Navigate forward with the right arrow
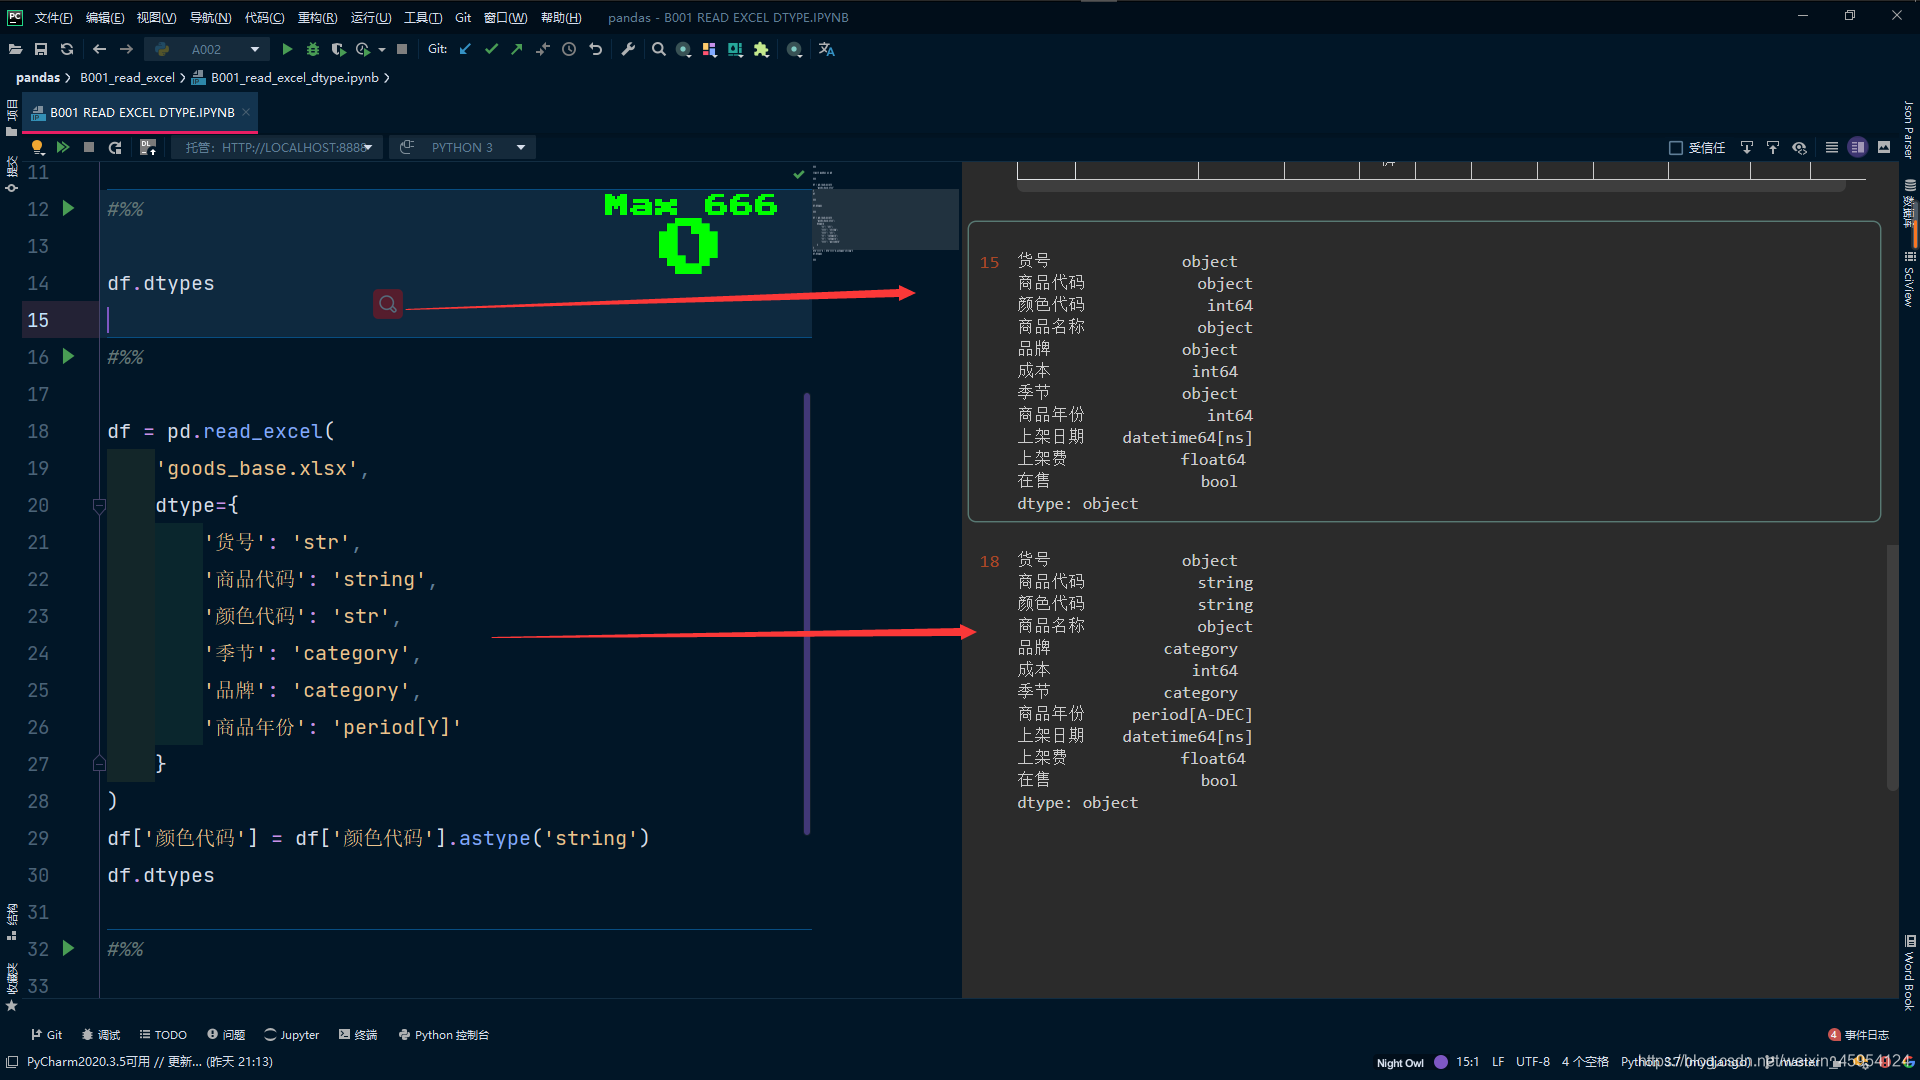This screenshot has height=1080, width=1920. (x=126, y=49)
